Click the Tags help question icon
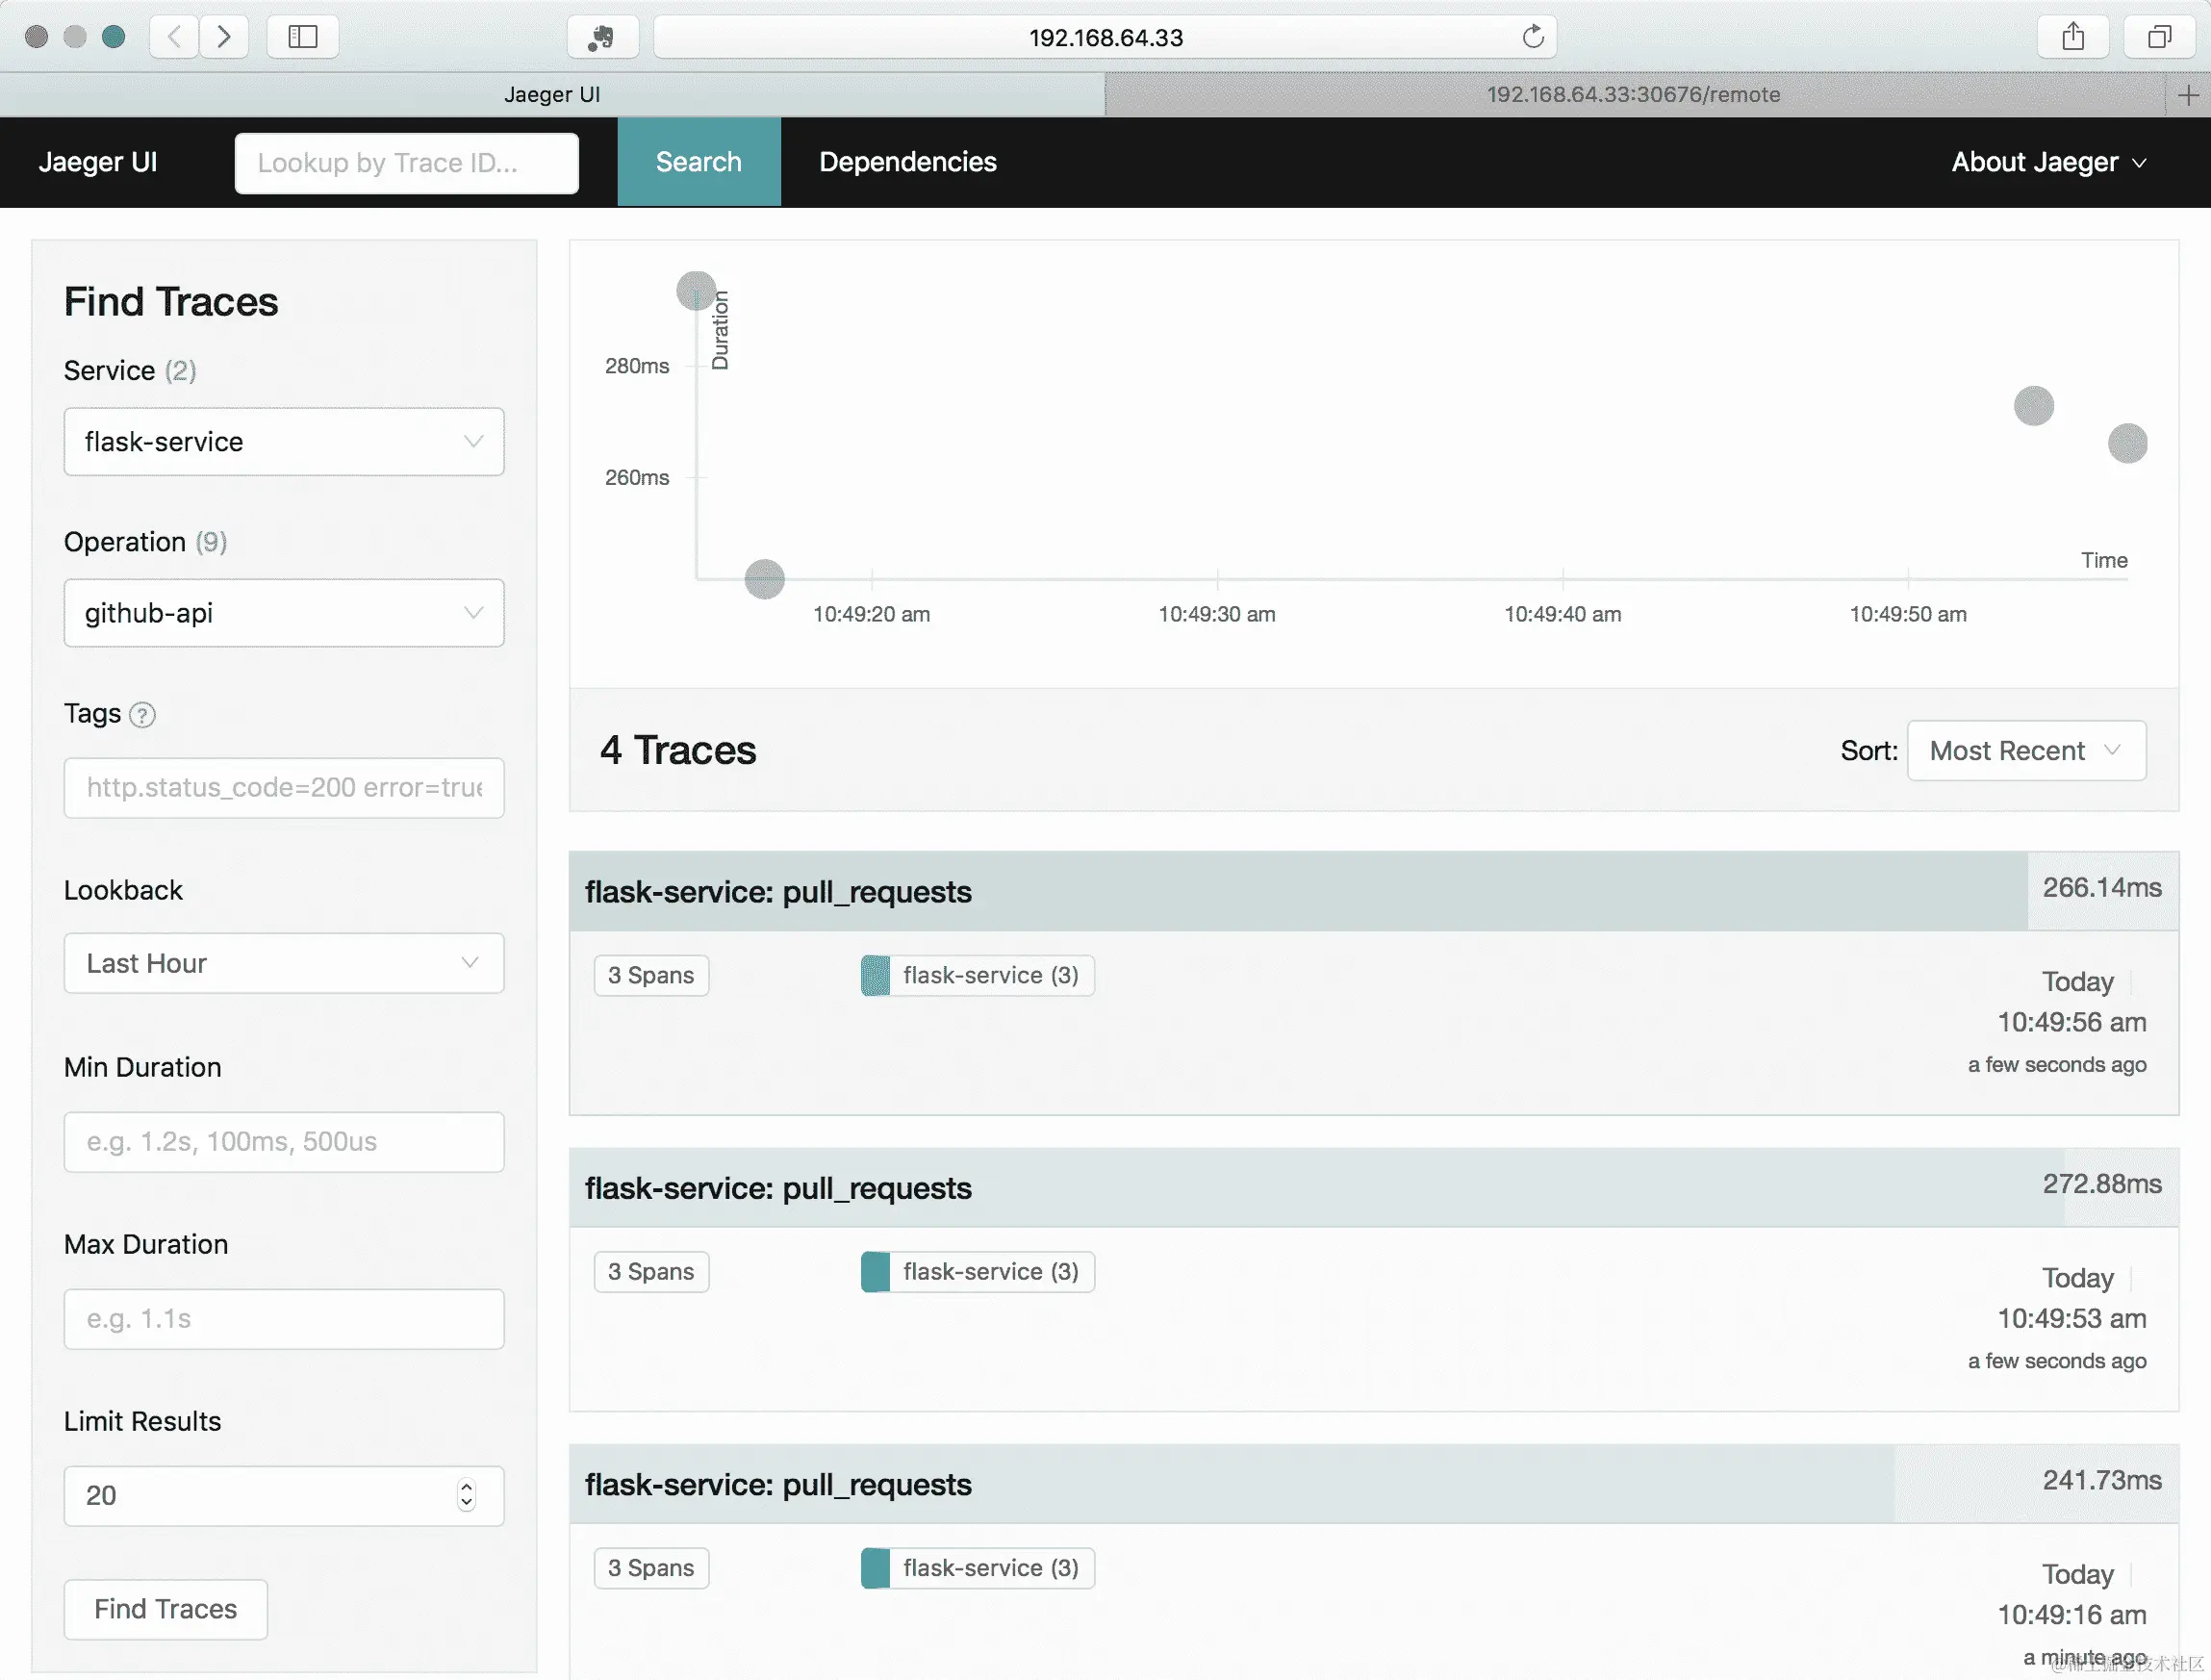The height and width of the screenshot is (1680, 2211). (143, 715)
